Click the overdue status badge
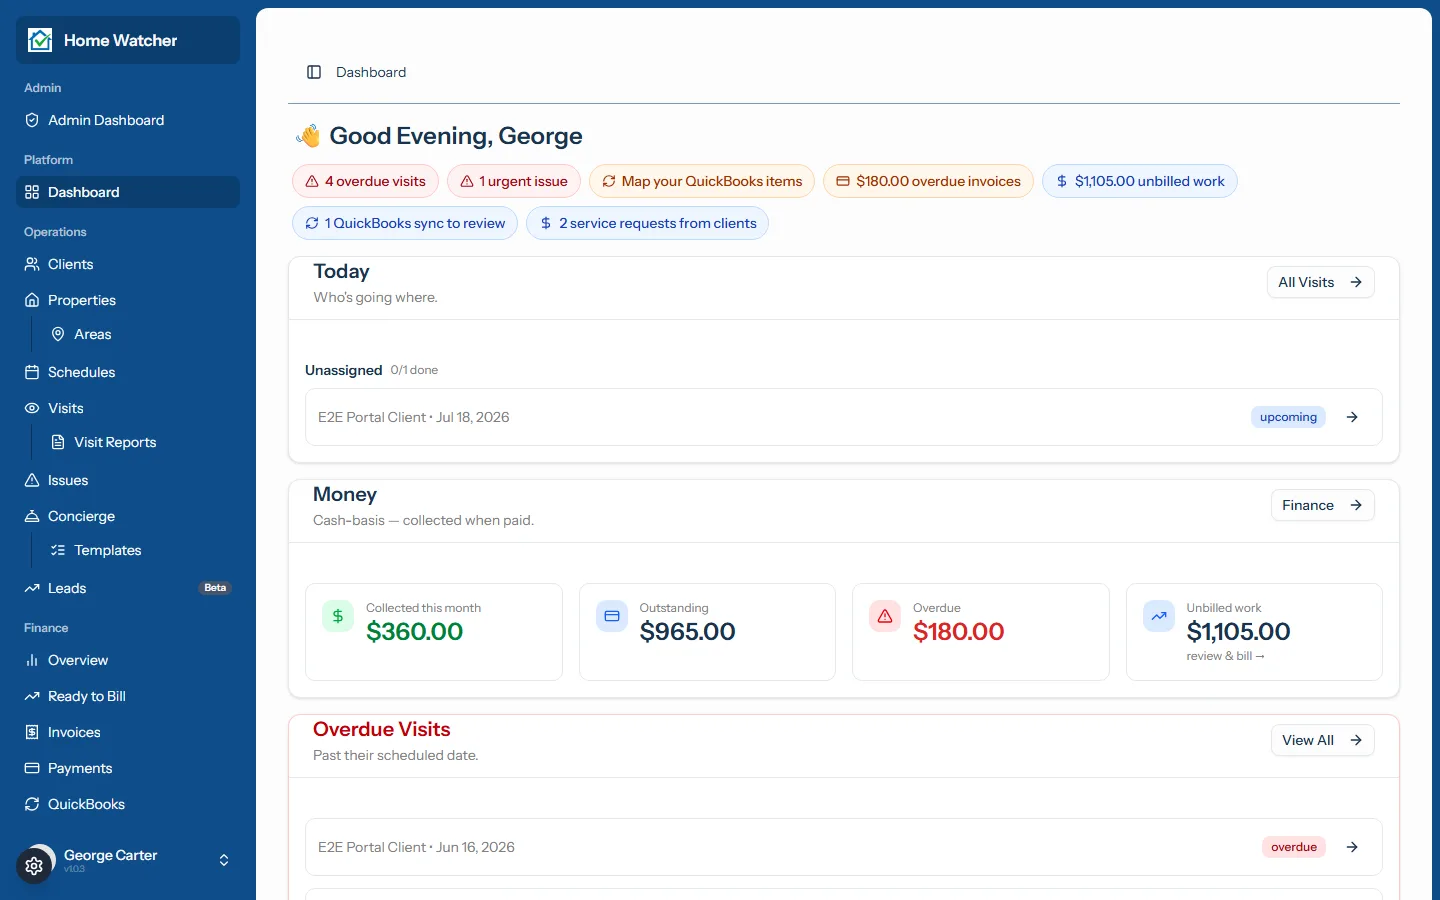This screenshot has height=900, width=1440. [1294, 847]
